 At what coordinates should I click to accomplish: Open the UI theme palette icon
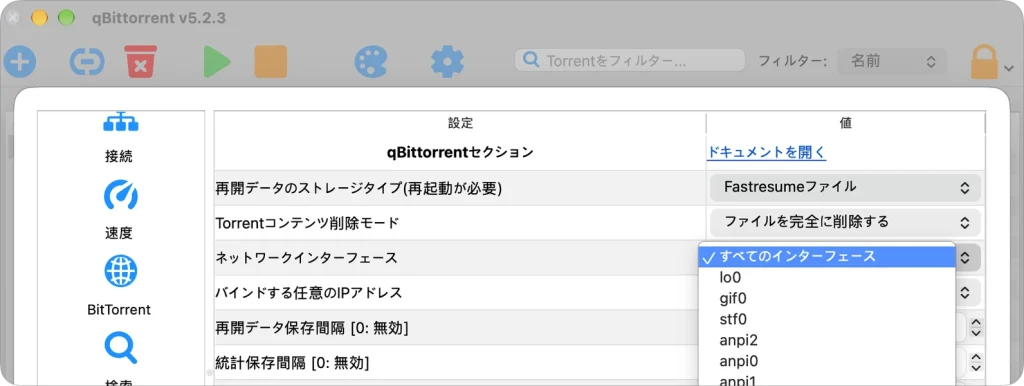[371, 63]
